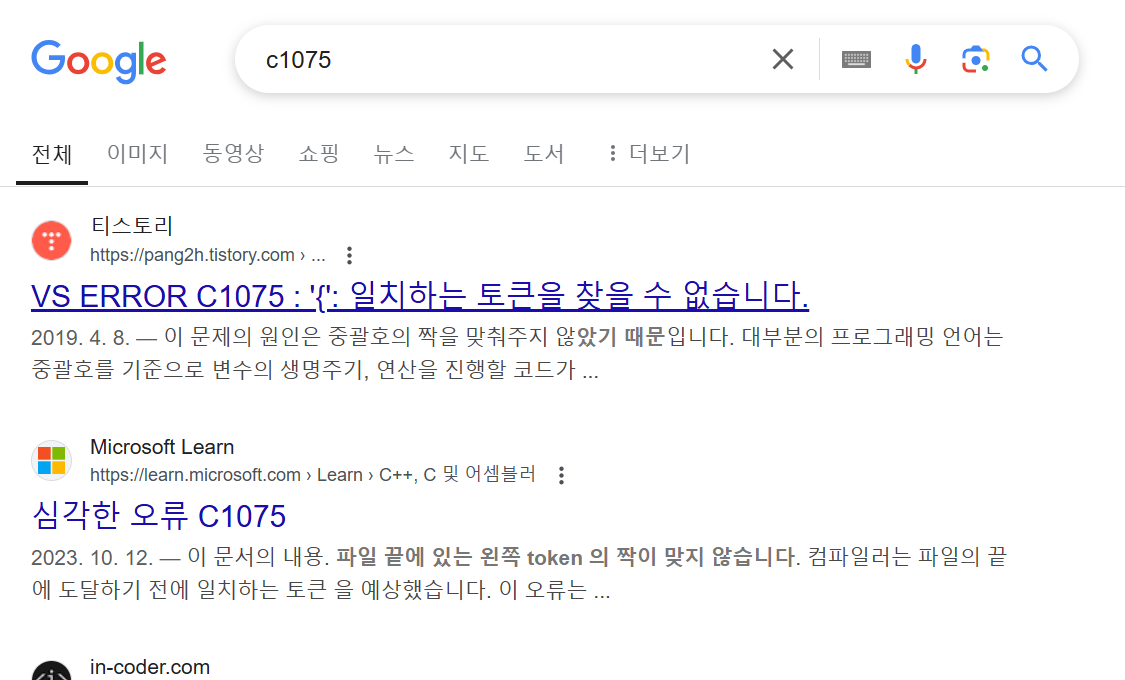The image size is (1125, 680).
Task: Expand the 더보기 menu
Action: coord(649,154)
